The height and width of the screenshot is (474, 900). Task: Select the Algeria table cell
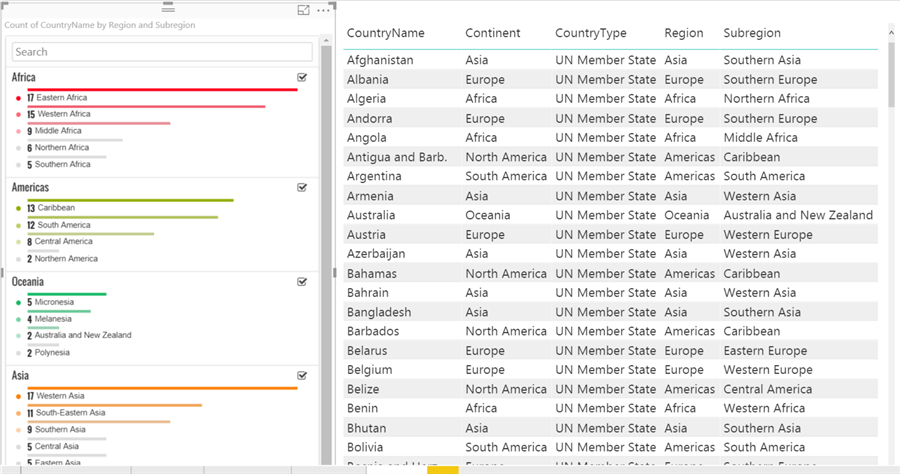click(366, 99)
